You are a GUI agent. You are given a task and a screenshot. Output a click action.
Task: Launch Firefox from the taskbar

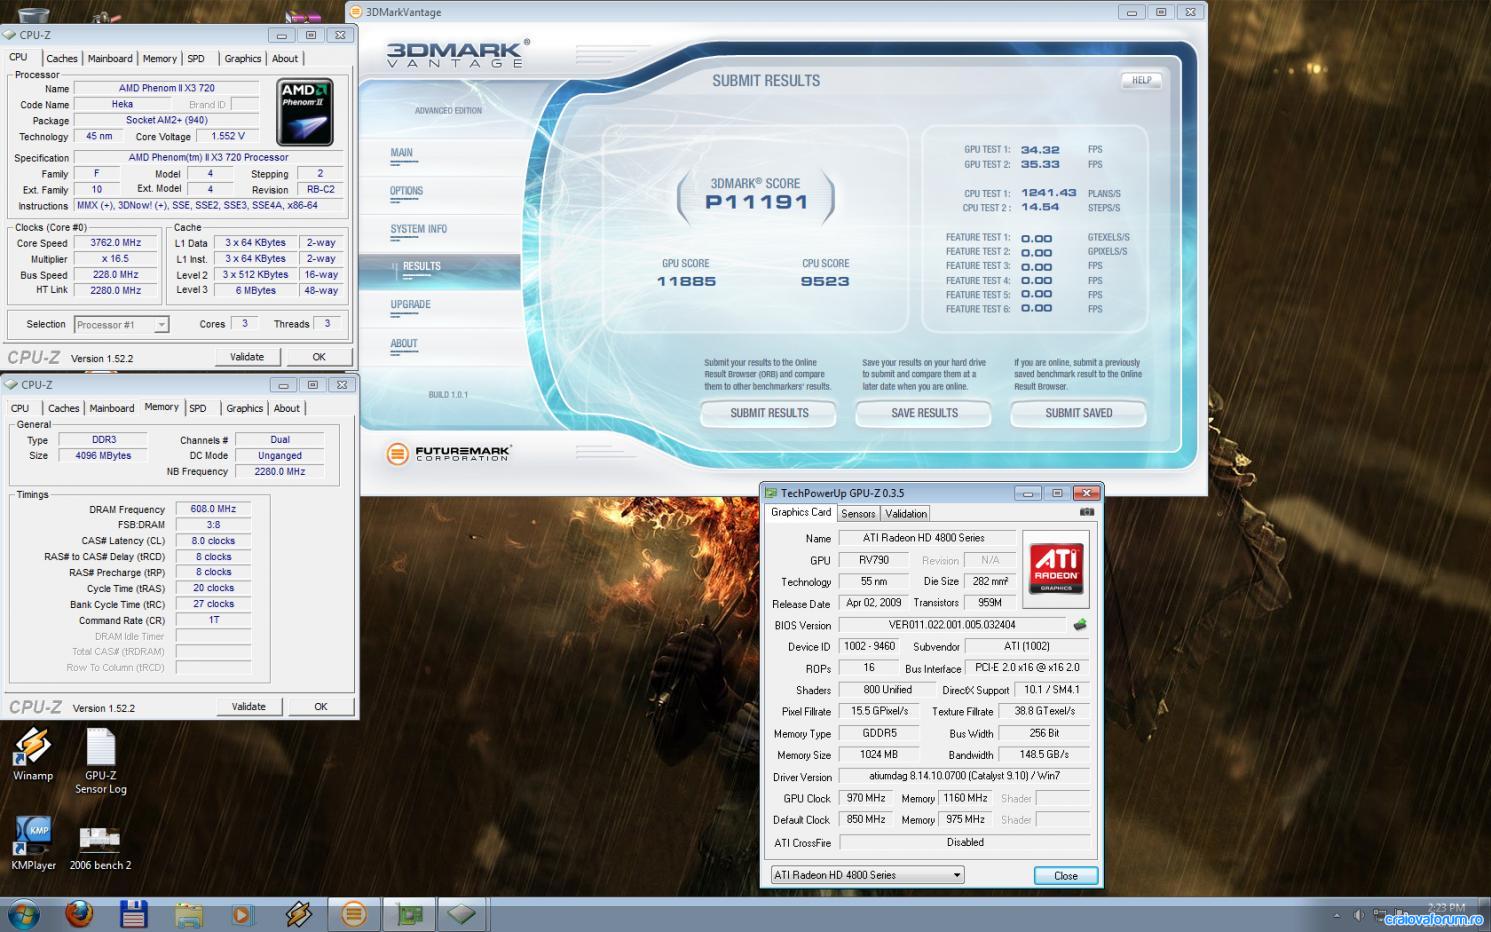tap(79, 914)
